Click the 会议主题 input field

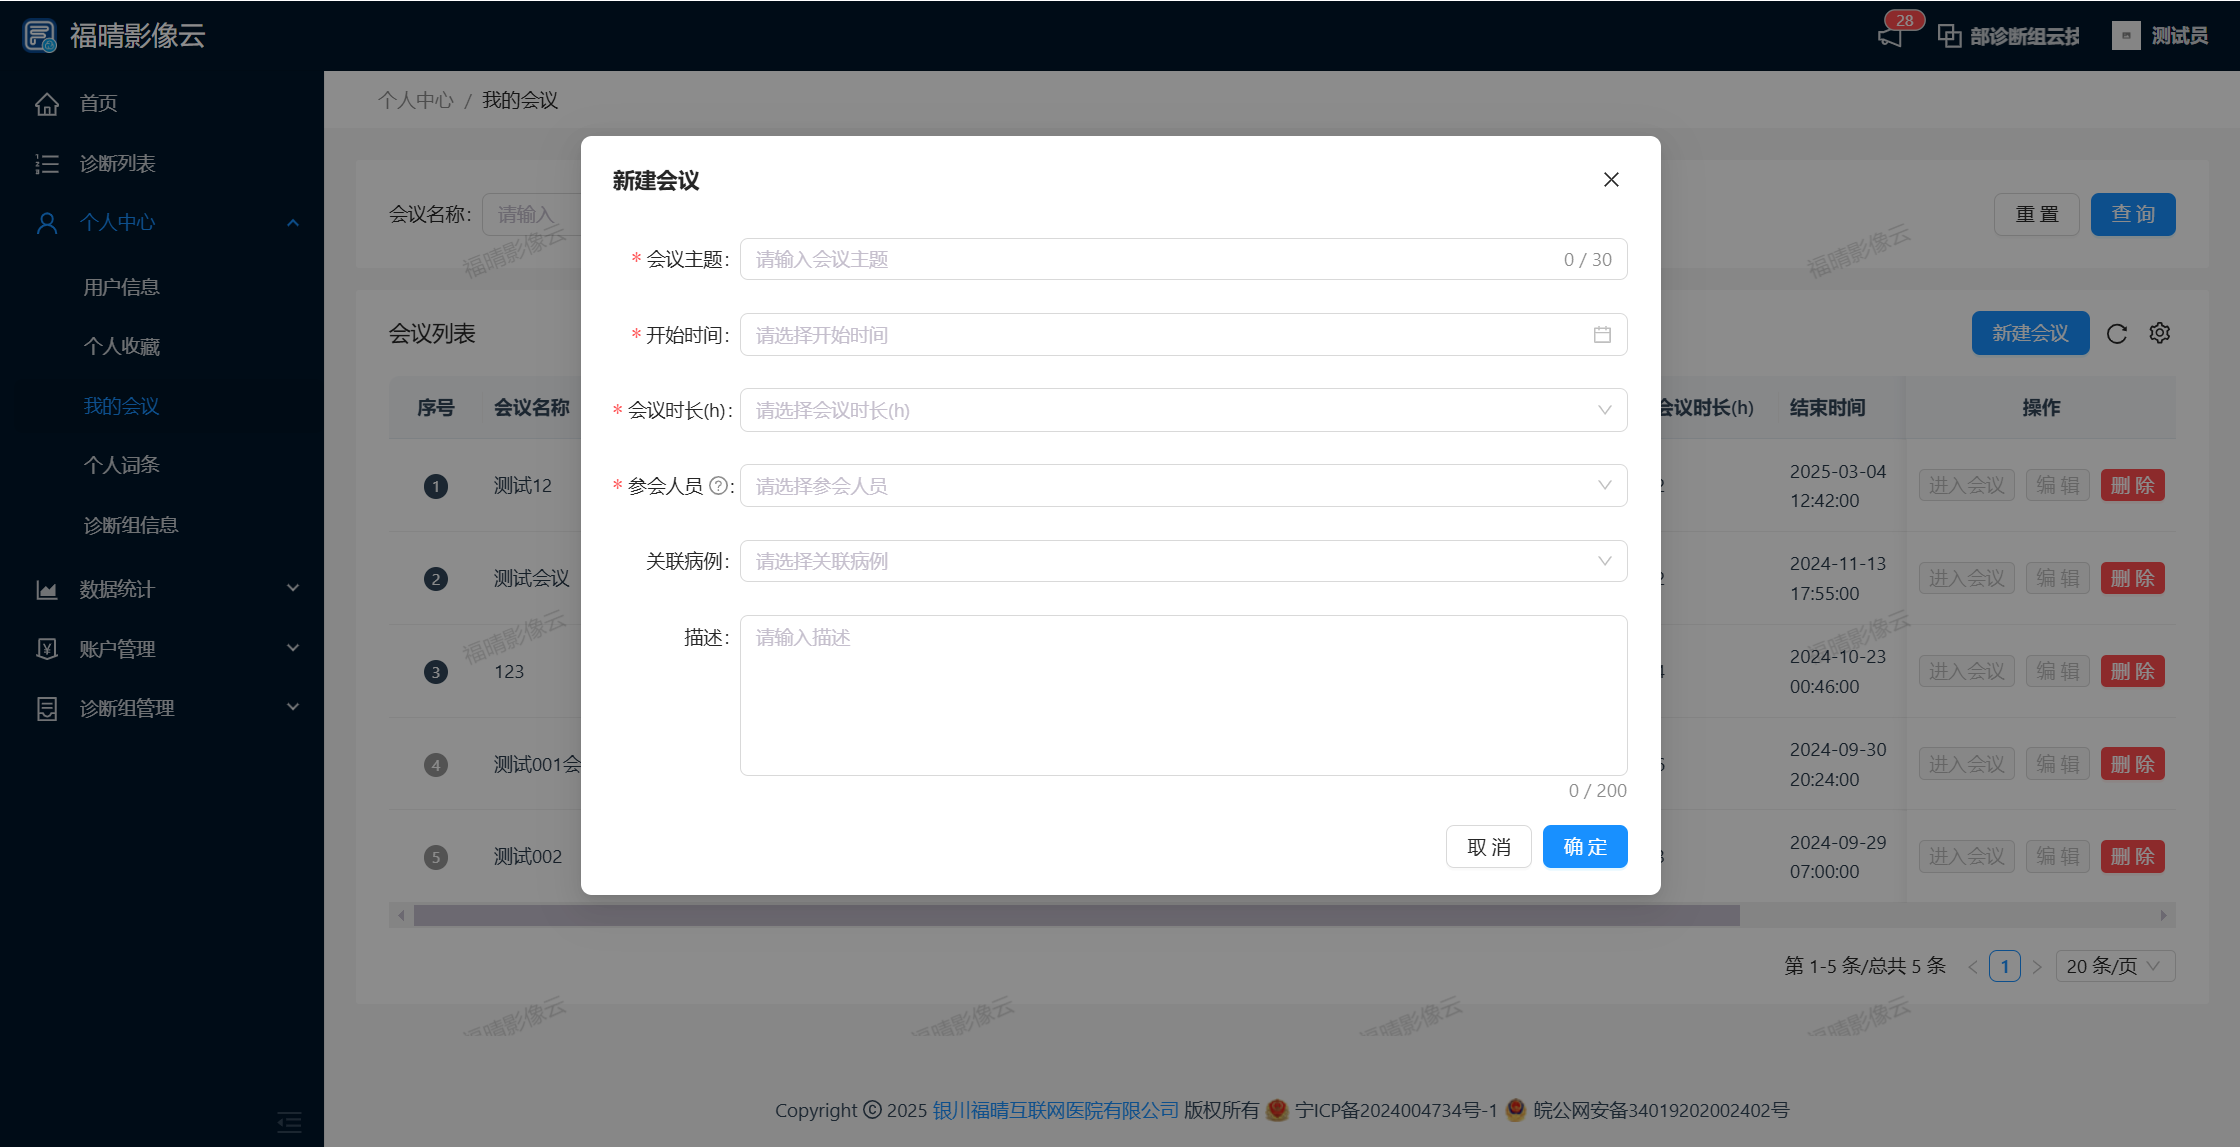[x=1150, y=260]
